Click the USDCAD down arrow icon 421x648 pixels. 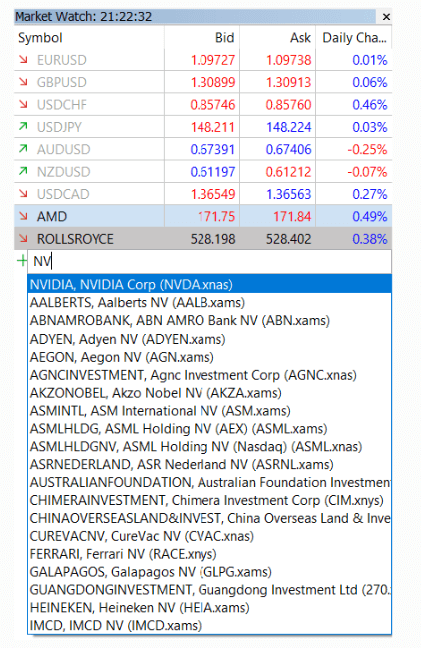tap(23, 193)
